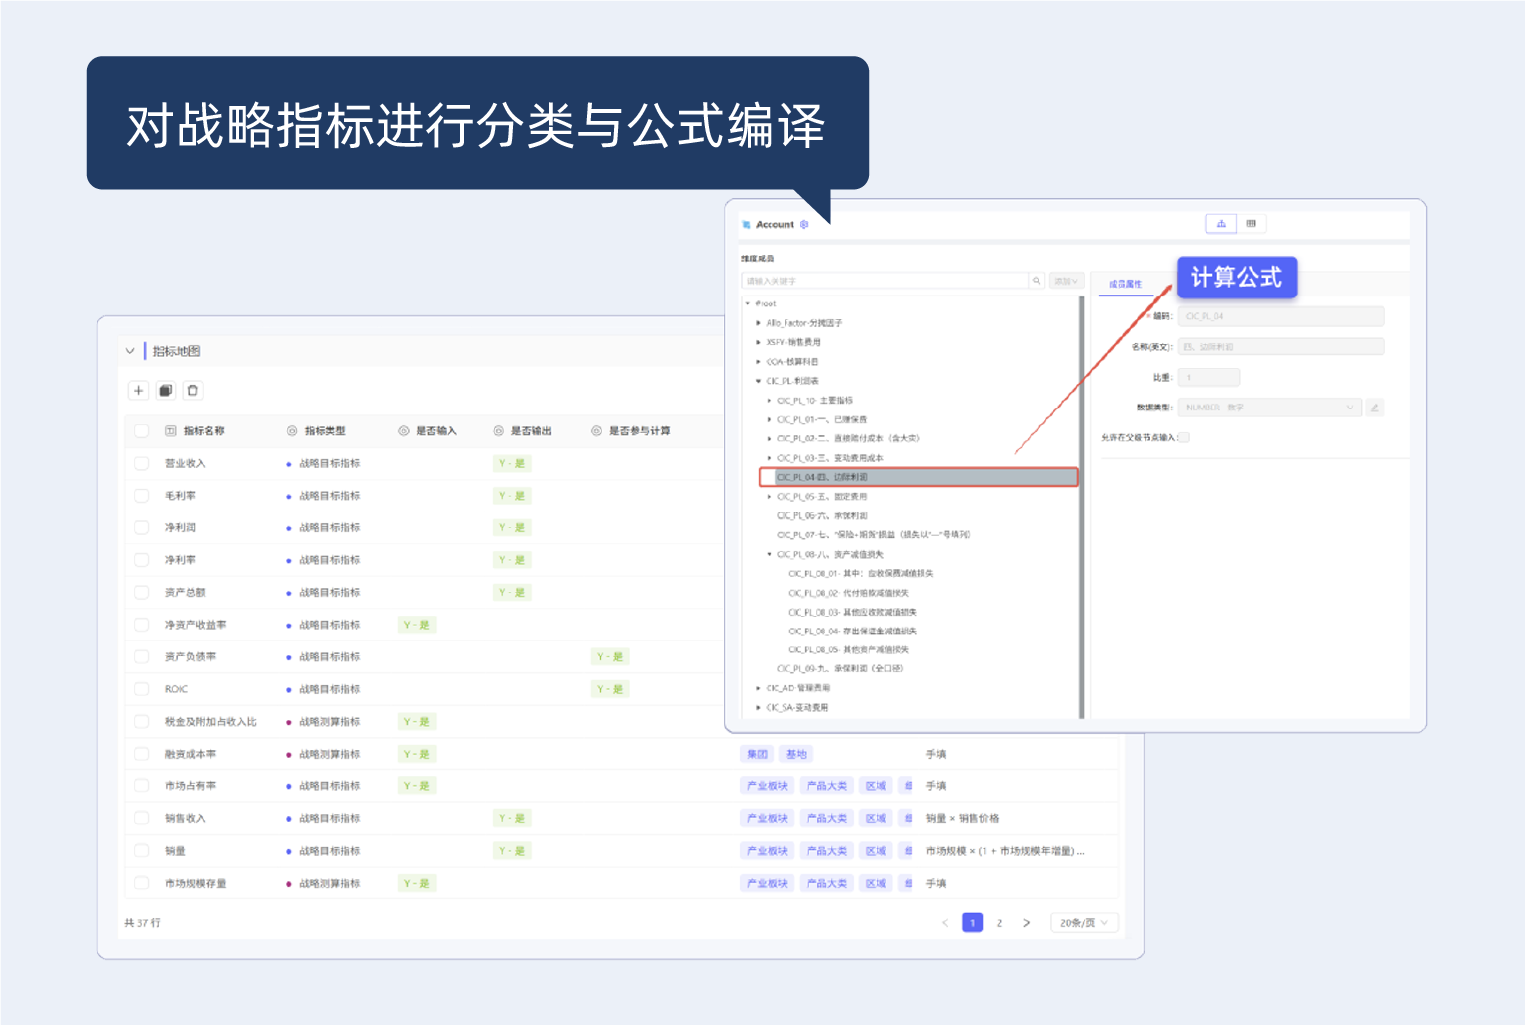Click the 市场规模存量 indicator name
Screen dimensions: 1525x1025
[x=195, y=884]
